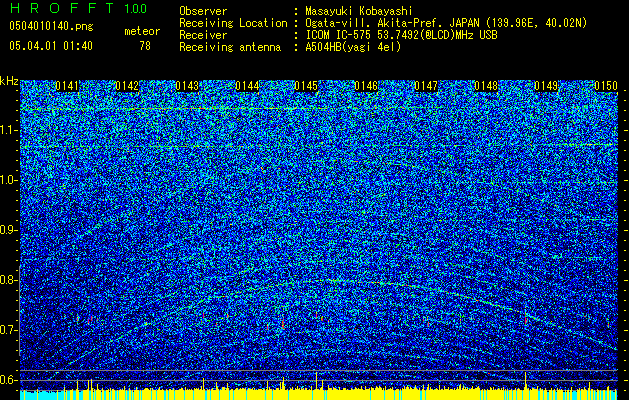Screen dimensions: 629x400
Task: Click the 0142 time marker
Action: coord(127,86)
